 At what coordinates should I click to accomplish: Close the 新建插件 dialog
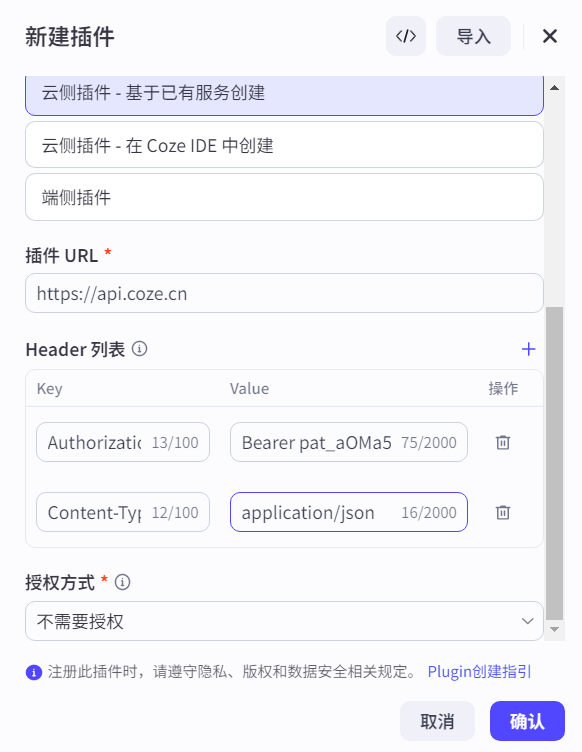549,36
